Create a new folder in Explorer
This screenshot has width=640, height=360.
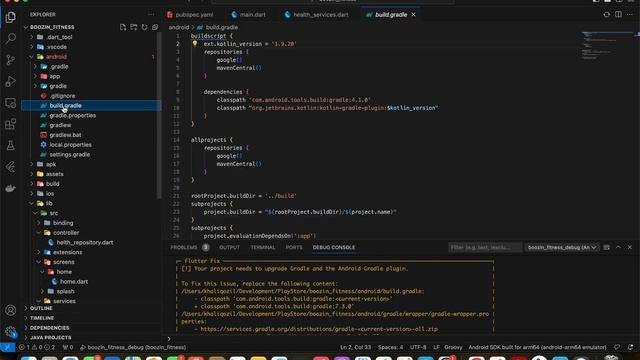[134, 27]
